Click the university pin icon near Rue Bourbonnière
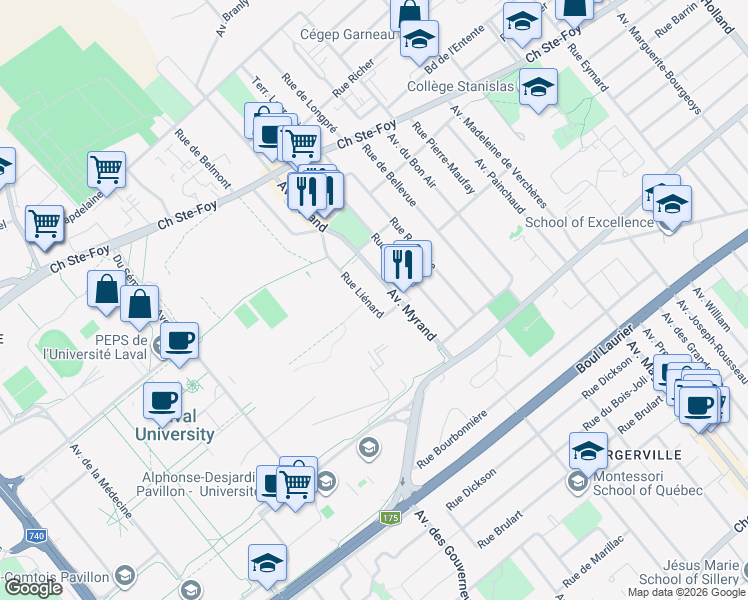The width and height of the screenshot is (748, 600). pyautogui.click(x=368, y=448)
